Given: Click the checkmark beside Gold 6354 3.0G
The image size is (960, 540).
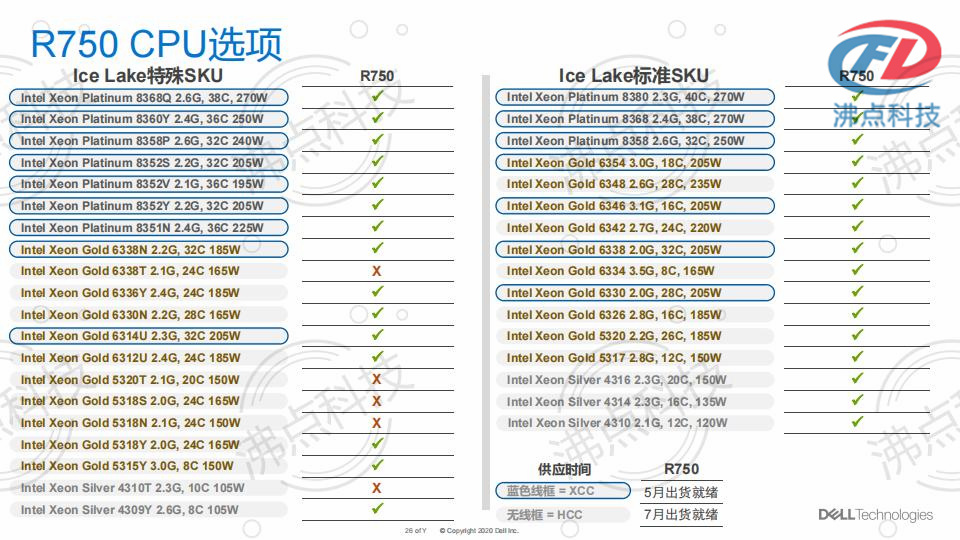Looking at the screenshot, I should coord(857,162).
